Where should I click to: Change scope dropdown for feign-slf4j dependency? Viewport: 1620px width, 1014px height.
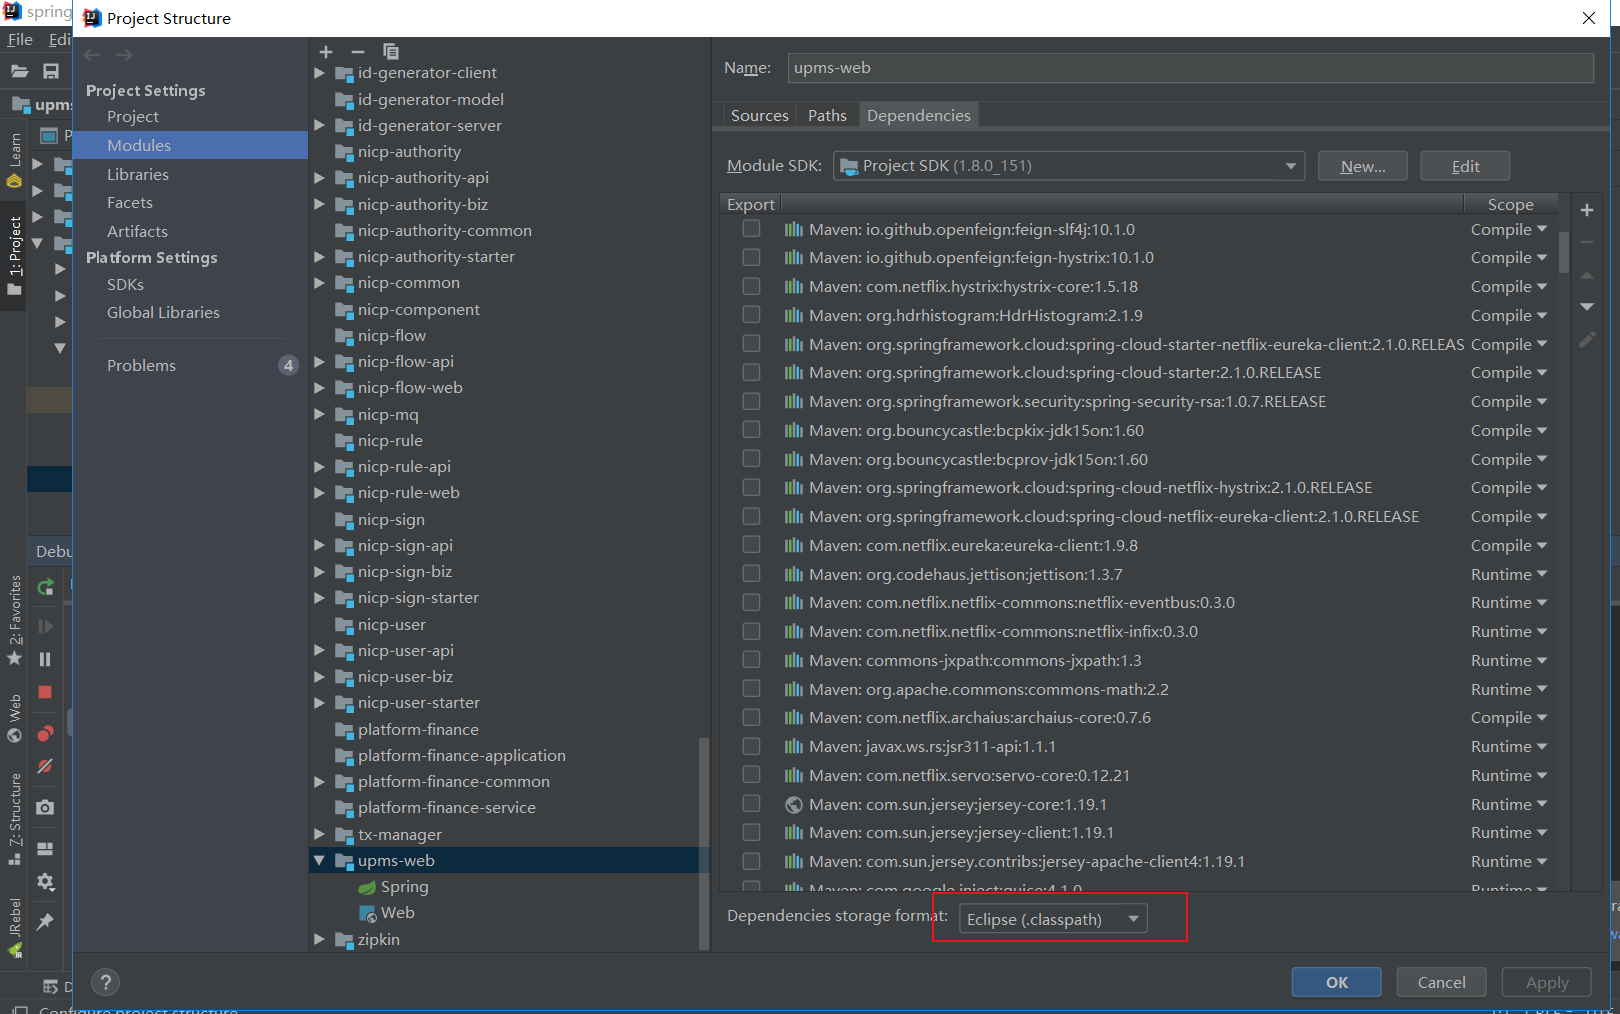coord(1509,229)
